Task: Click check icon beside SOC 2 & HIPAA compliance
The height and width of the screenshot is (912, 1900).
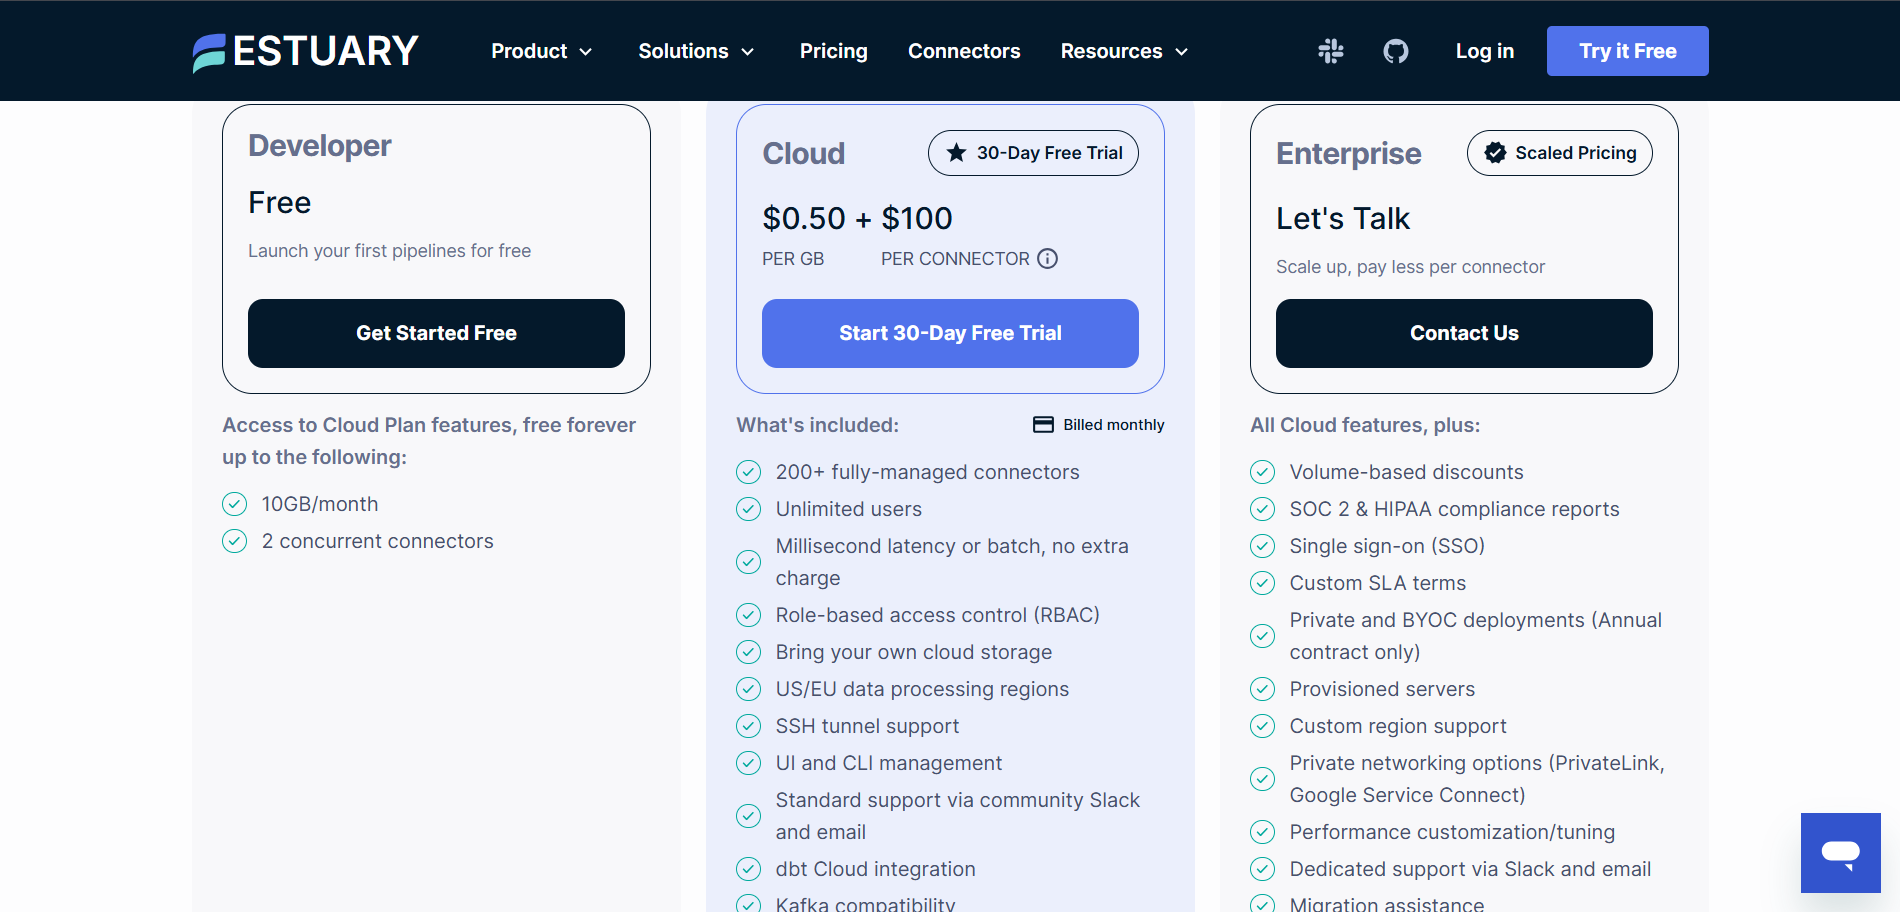Action: [1263, 509]
